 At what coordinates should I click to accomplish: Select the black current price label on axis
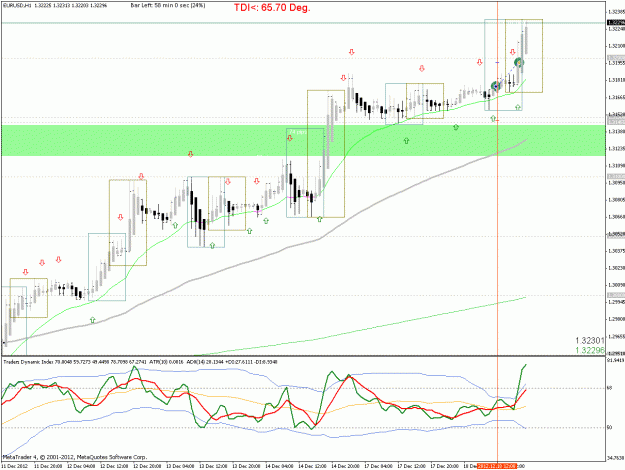click(x=616, y=23)
